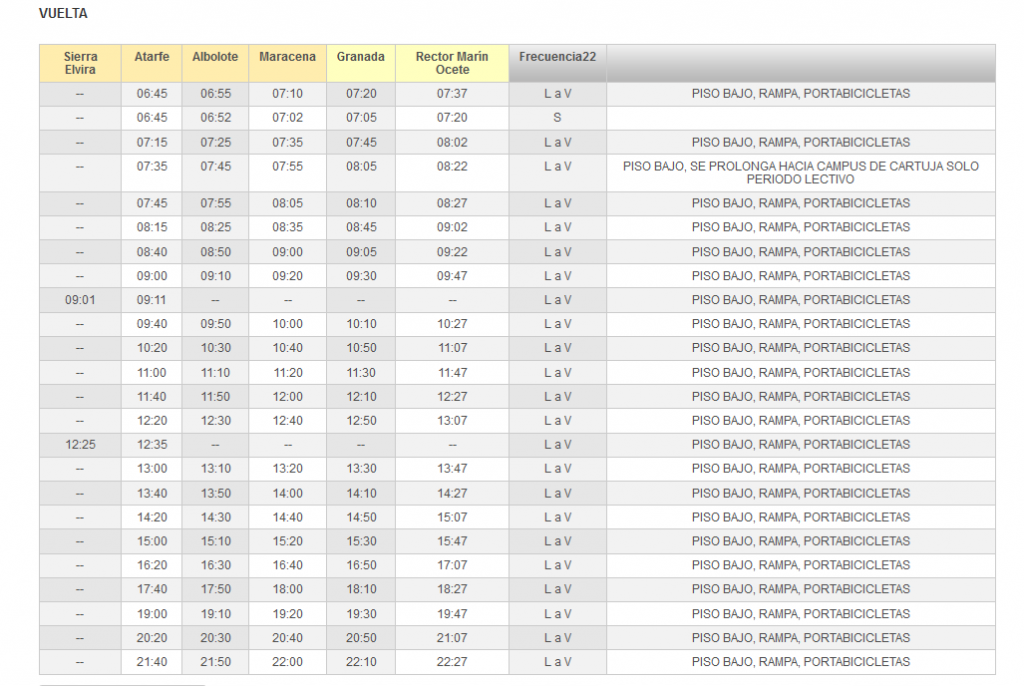Click the VUELTA section heading
The width and height of the screenshot is (1024, 686).
tap(62, 14)
